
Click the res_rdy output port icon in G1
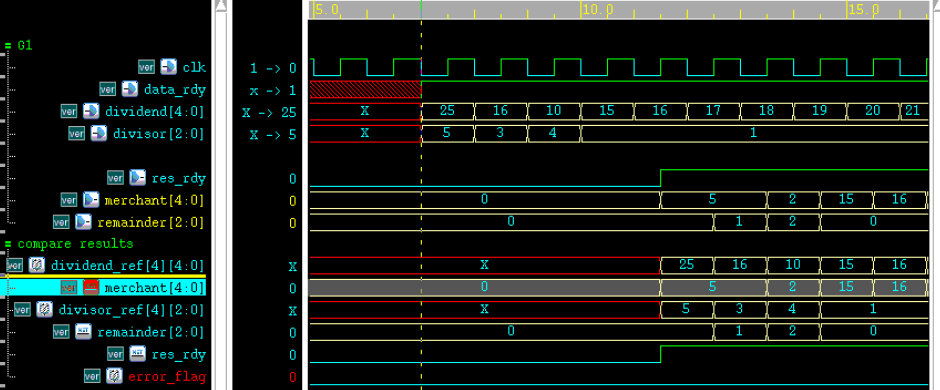tap(137, 177)
